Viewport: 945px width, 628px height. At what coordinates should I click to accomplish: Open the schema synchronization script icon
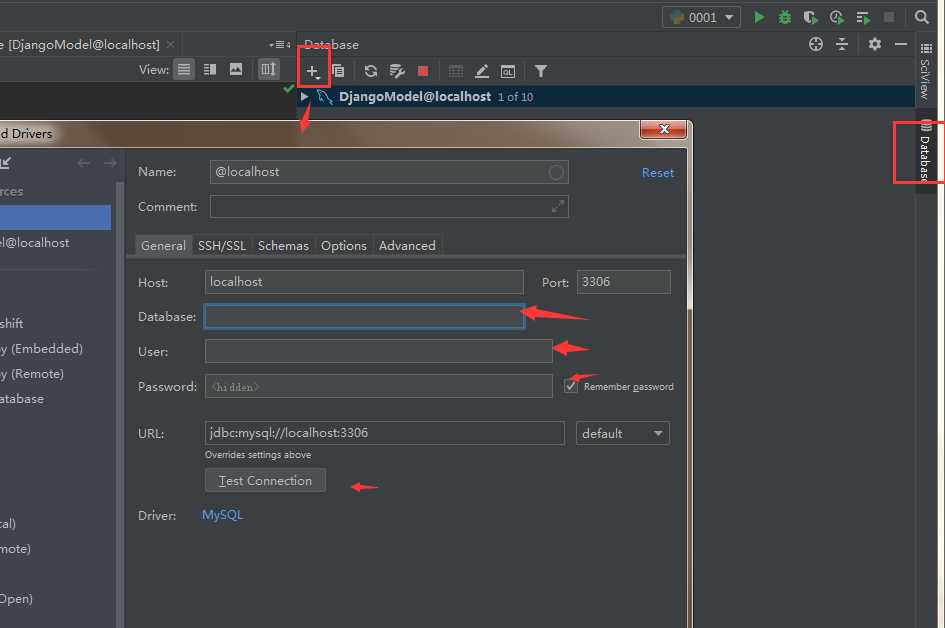point(397,71)
